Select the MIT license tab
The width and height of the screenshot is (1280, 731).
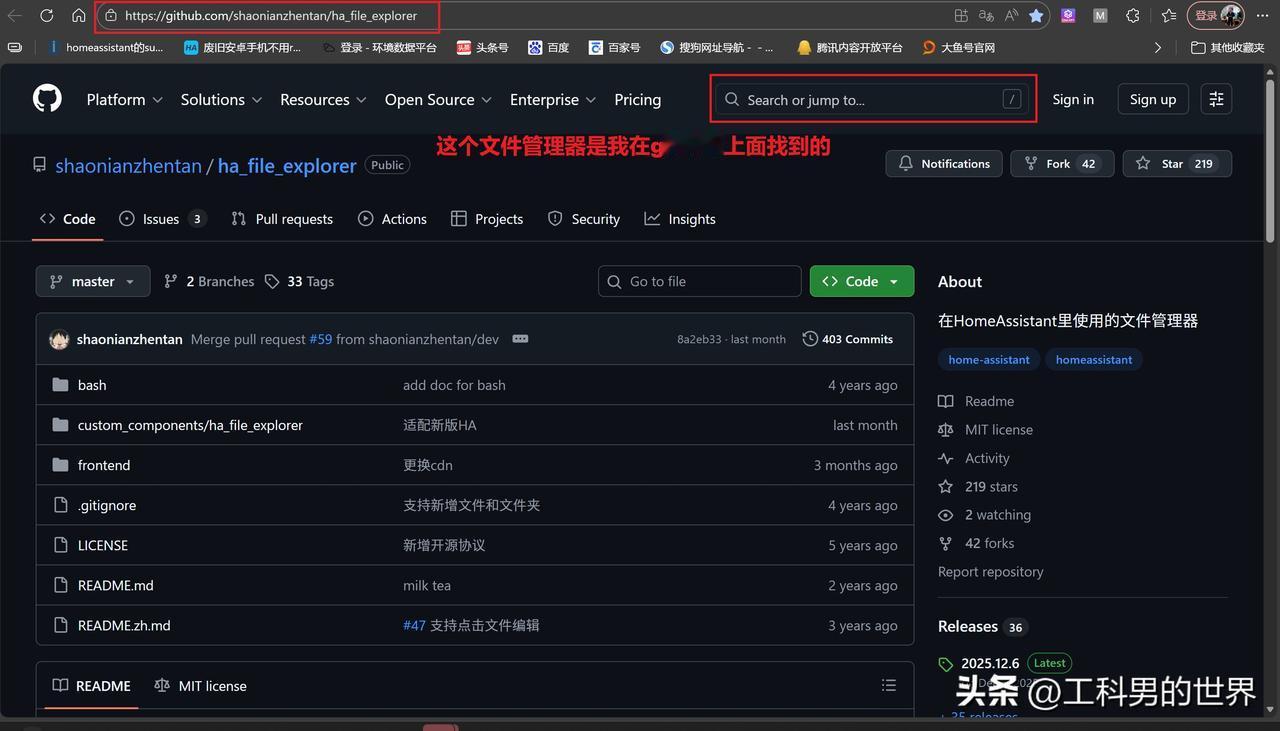(200, 686)
